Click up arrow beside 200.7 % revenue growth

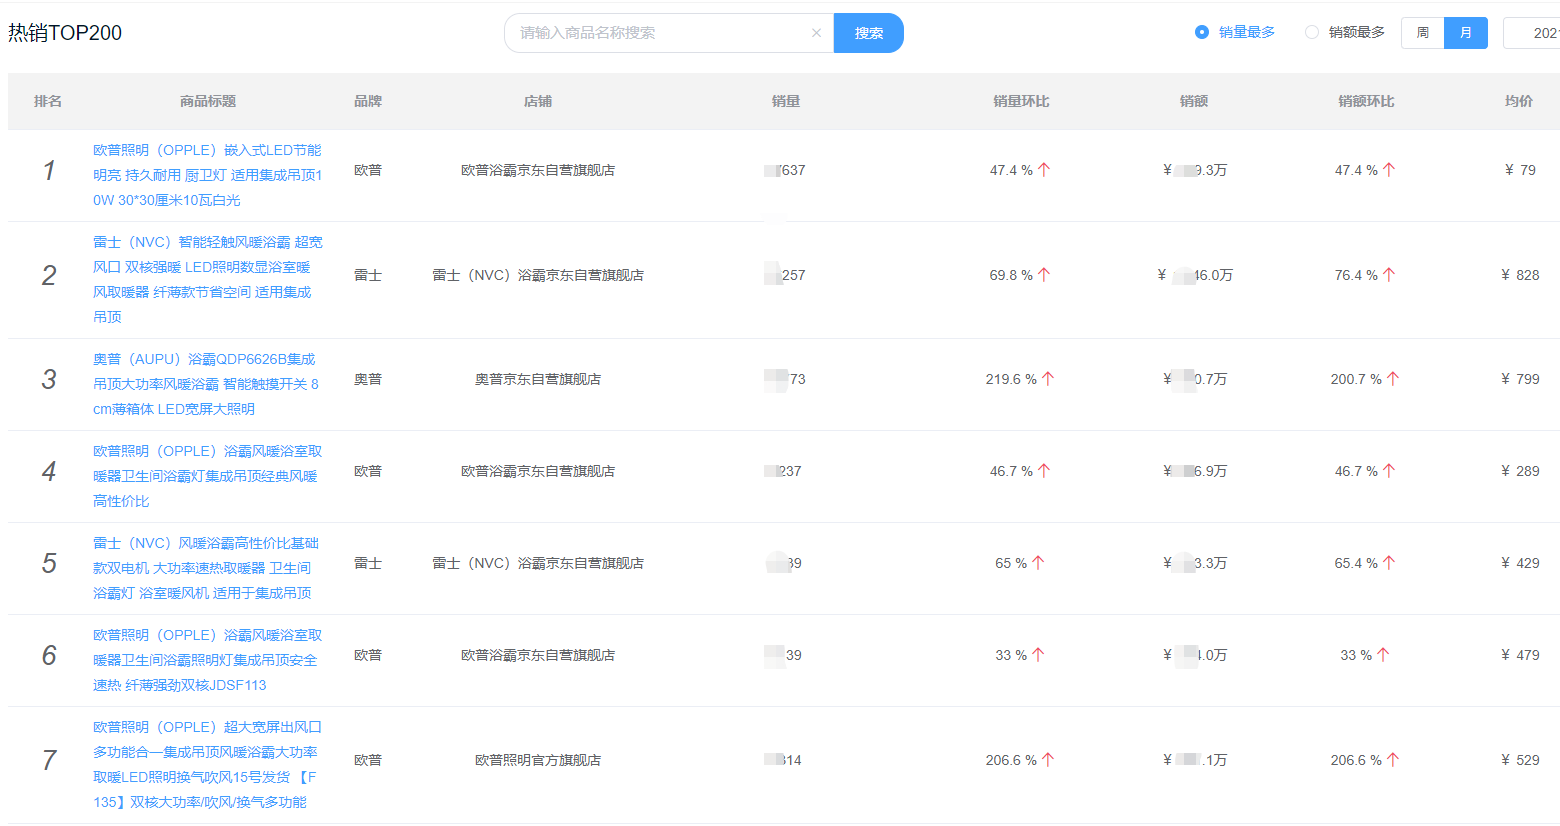pyautogui.click(x=1393, y=379)
